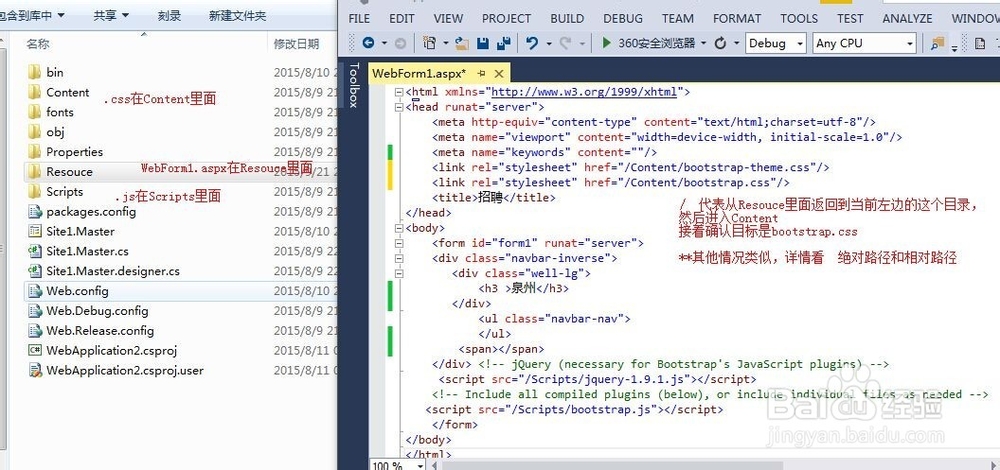Screen dimensions: 1000x470
Task: Click the Refresh browser link icon
Action: 721,43
